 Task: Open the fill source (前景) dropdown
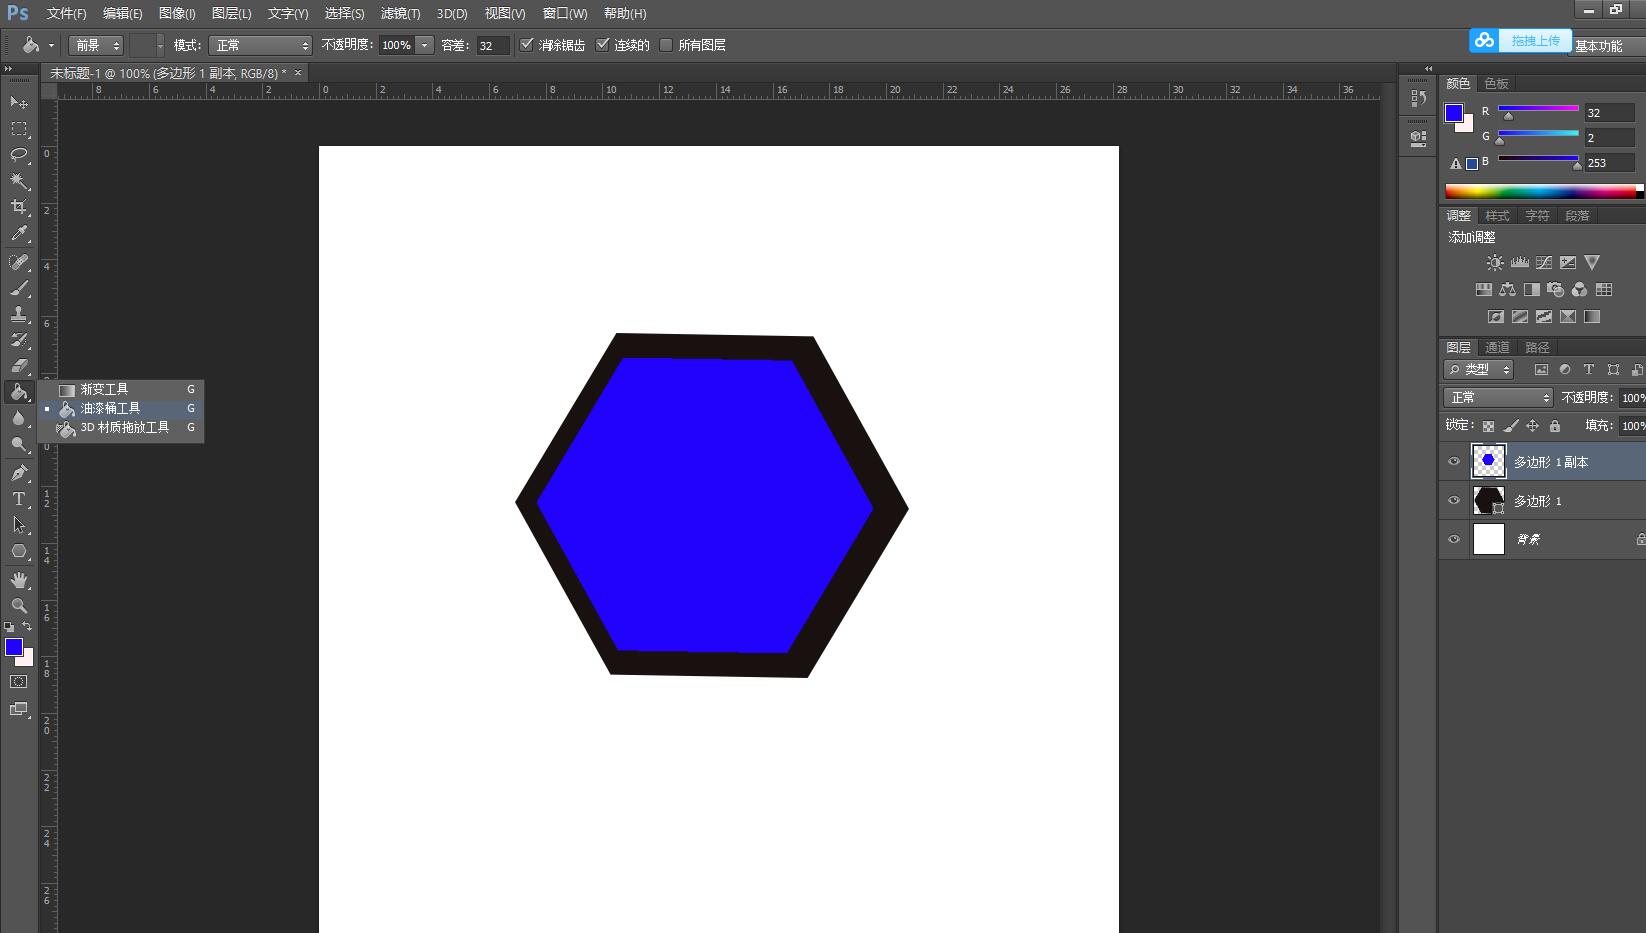[x=96, y=46]
